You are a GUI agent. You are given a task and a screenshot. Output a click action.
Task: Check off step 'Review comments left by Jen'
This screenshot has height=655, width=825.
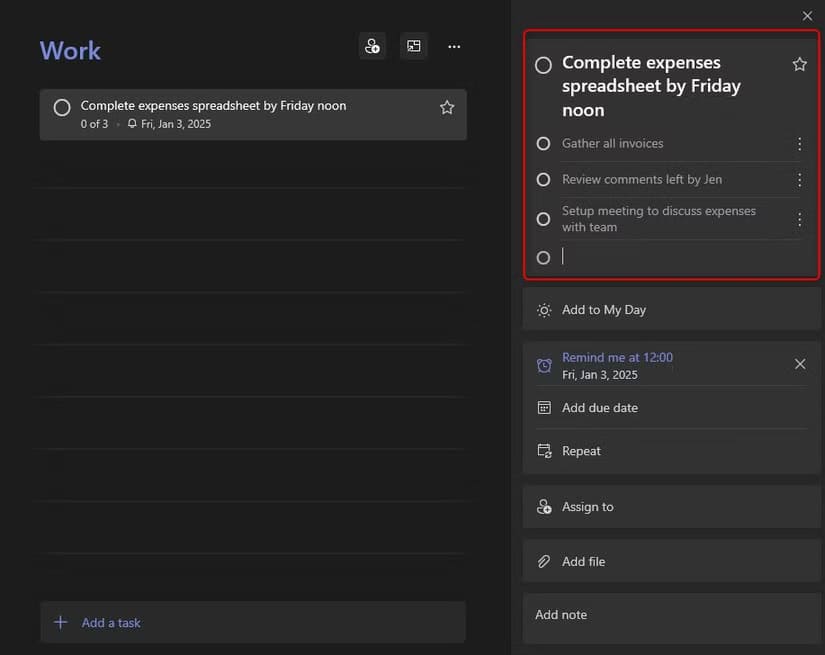point(544,180)
